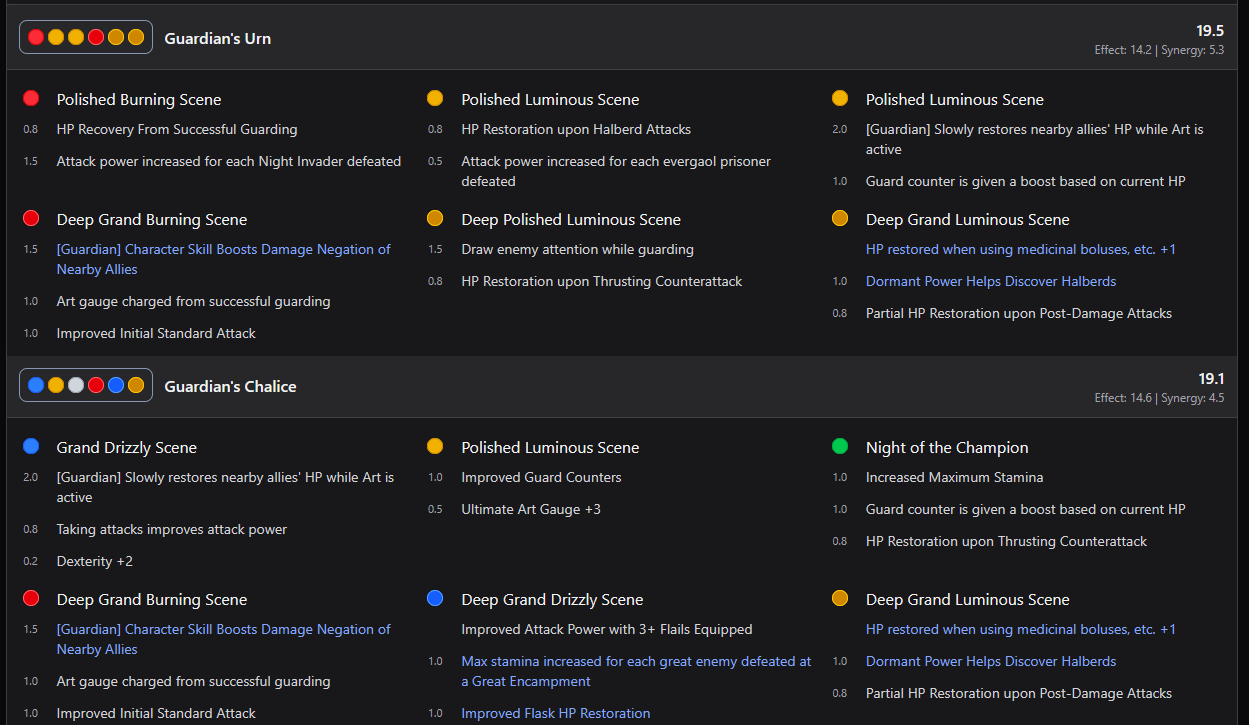This screenshot has height=725, width=1249.
Task: Select the 'Deep Polished Luminous Scene' relic title
Action: tap(571, 219)
